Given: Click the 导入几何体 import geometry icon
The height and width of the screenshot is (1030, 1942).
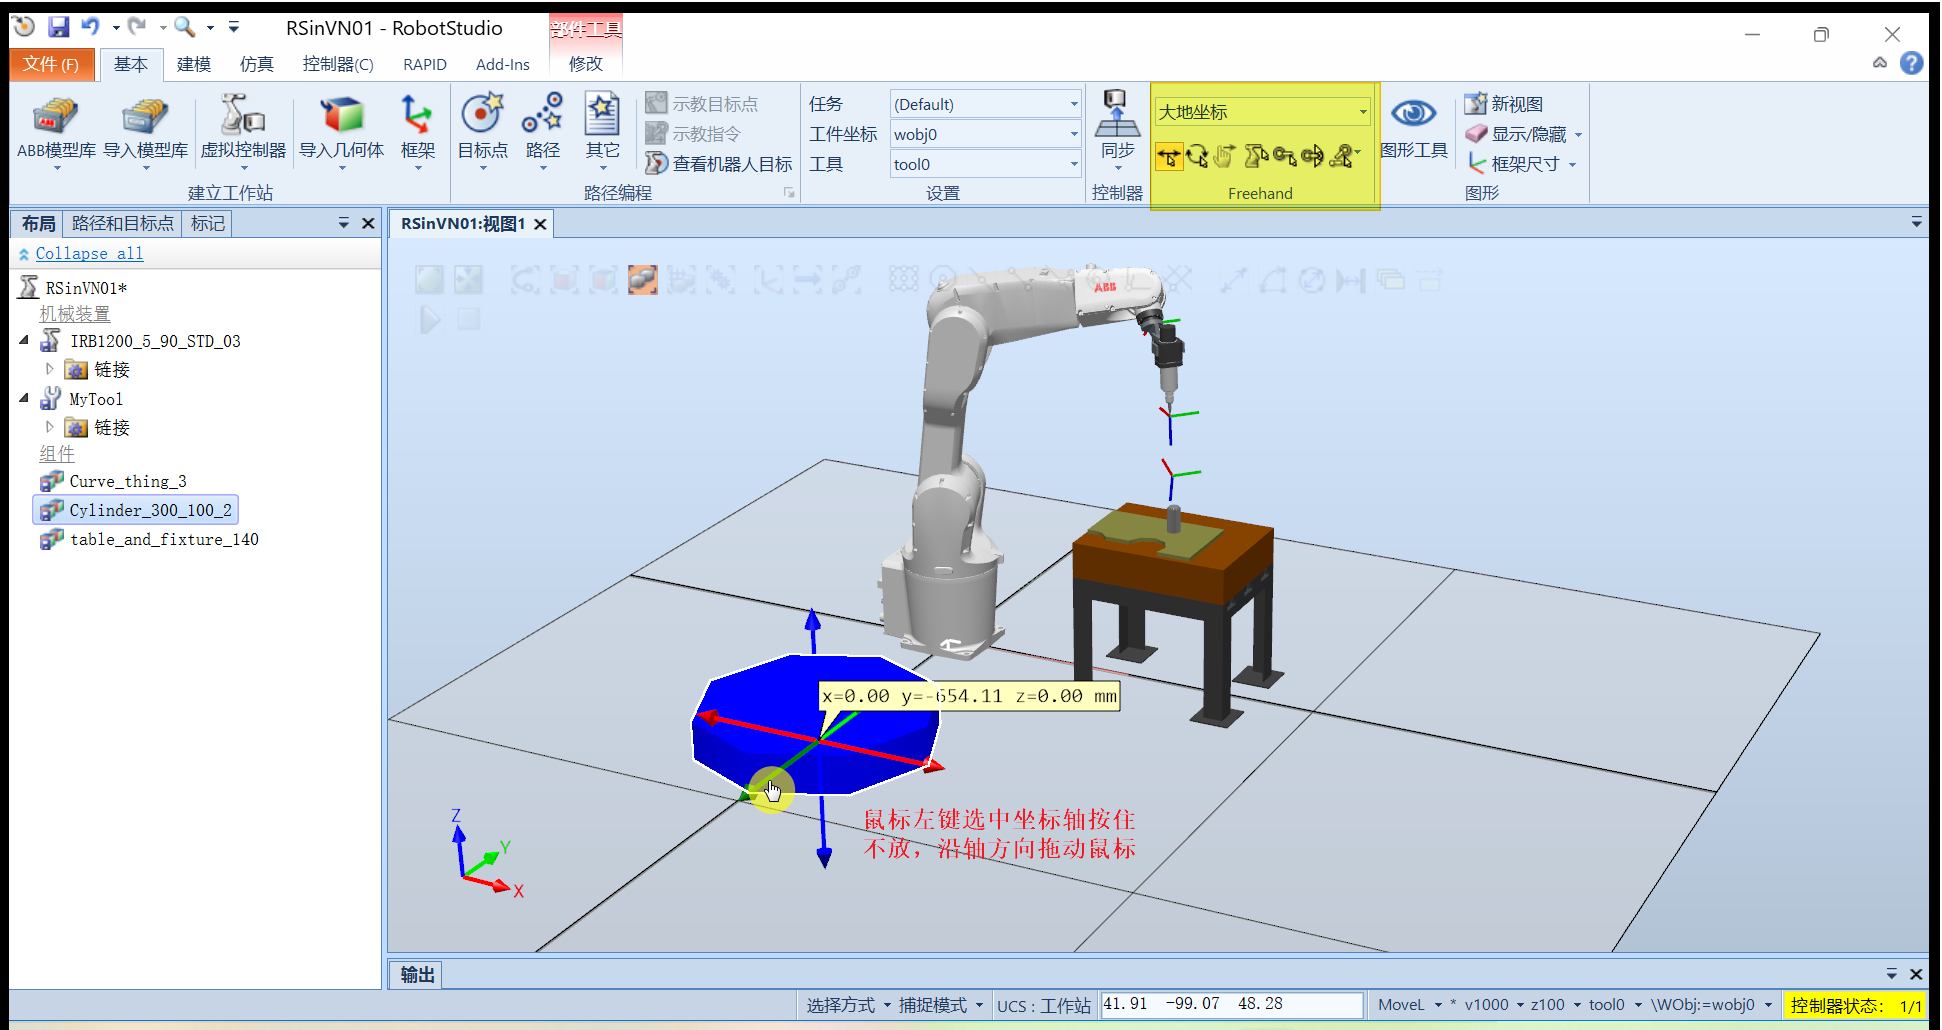Looking at the screenshot, I should pyautogui.click(x=341, y=117).
